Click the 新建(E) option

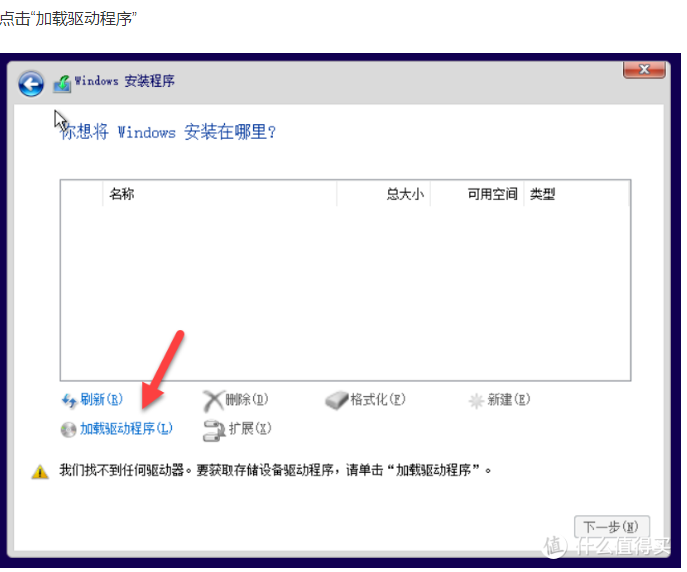click(509, 399)
